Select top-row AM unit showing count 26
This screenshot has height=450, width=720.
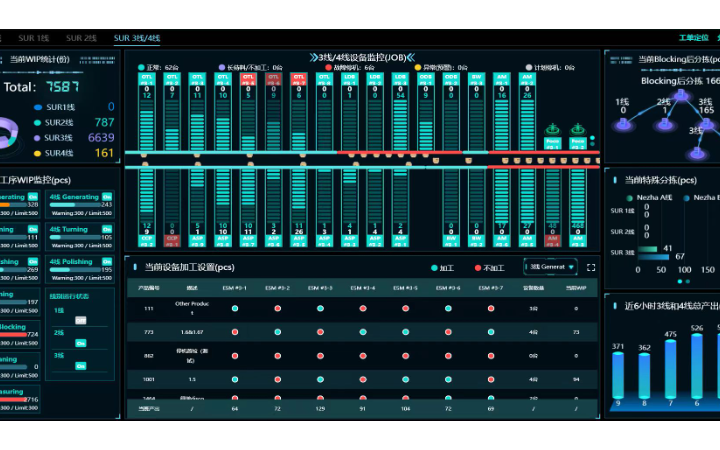(x=527, y=111)
